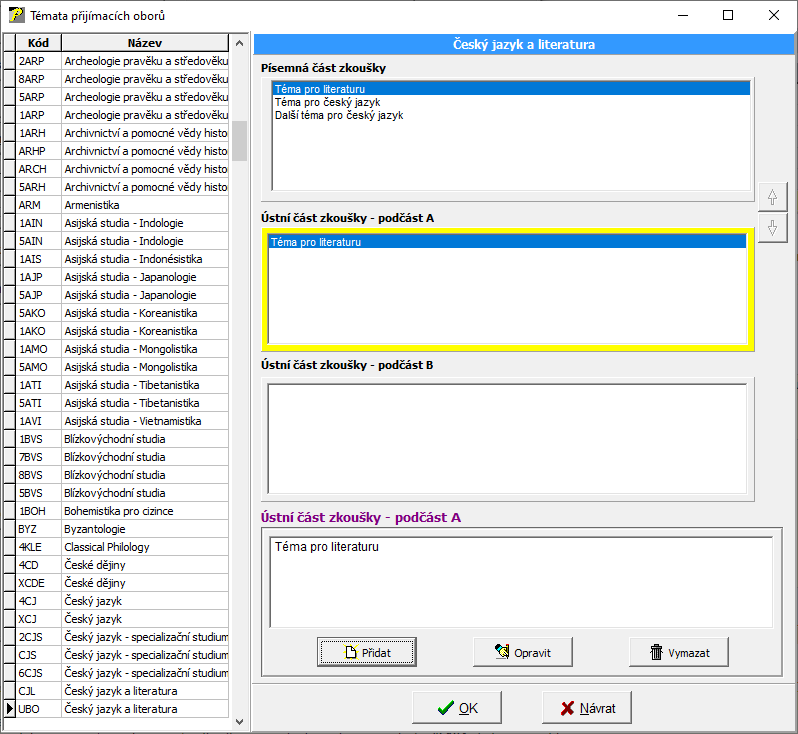Image resolution: width=798 pixels, height=734 pixels.
Task: Select the Armenistika row in the table
Action: [94, 205]
